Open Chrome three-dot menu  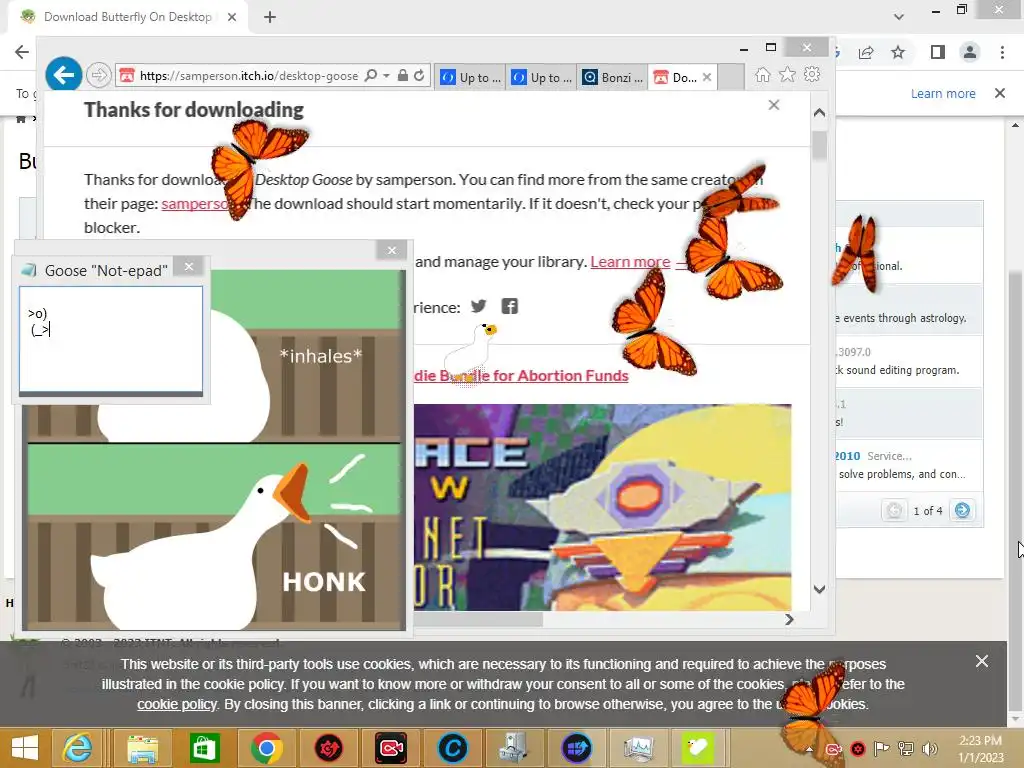tap(1002, 52)
